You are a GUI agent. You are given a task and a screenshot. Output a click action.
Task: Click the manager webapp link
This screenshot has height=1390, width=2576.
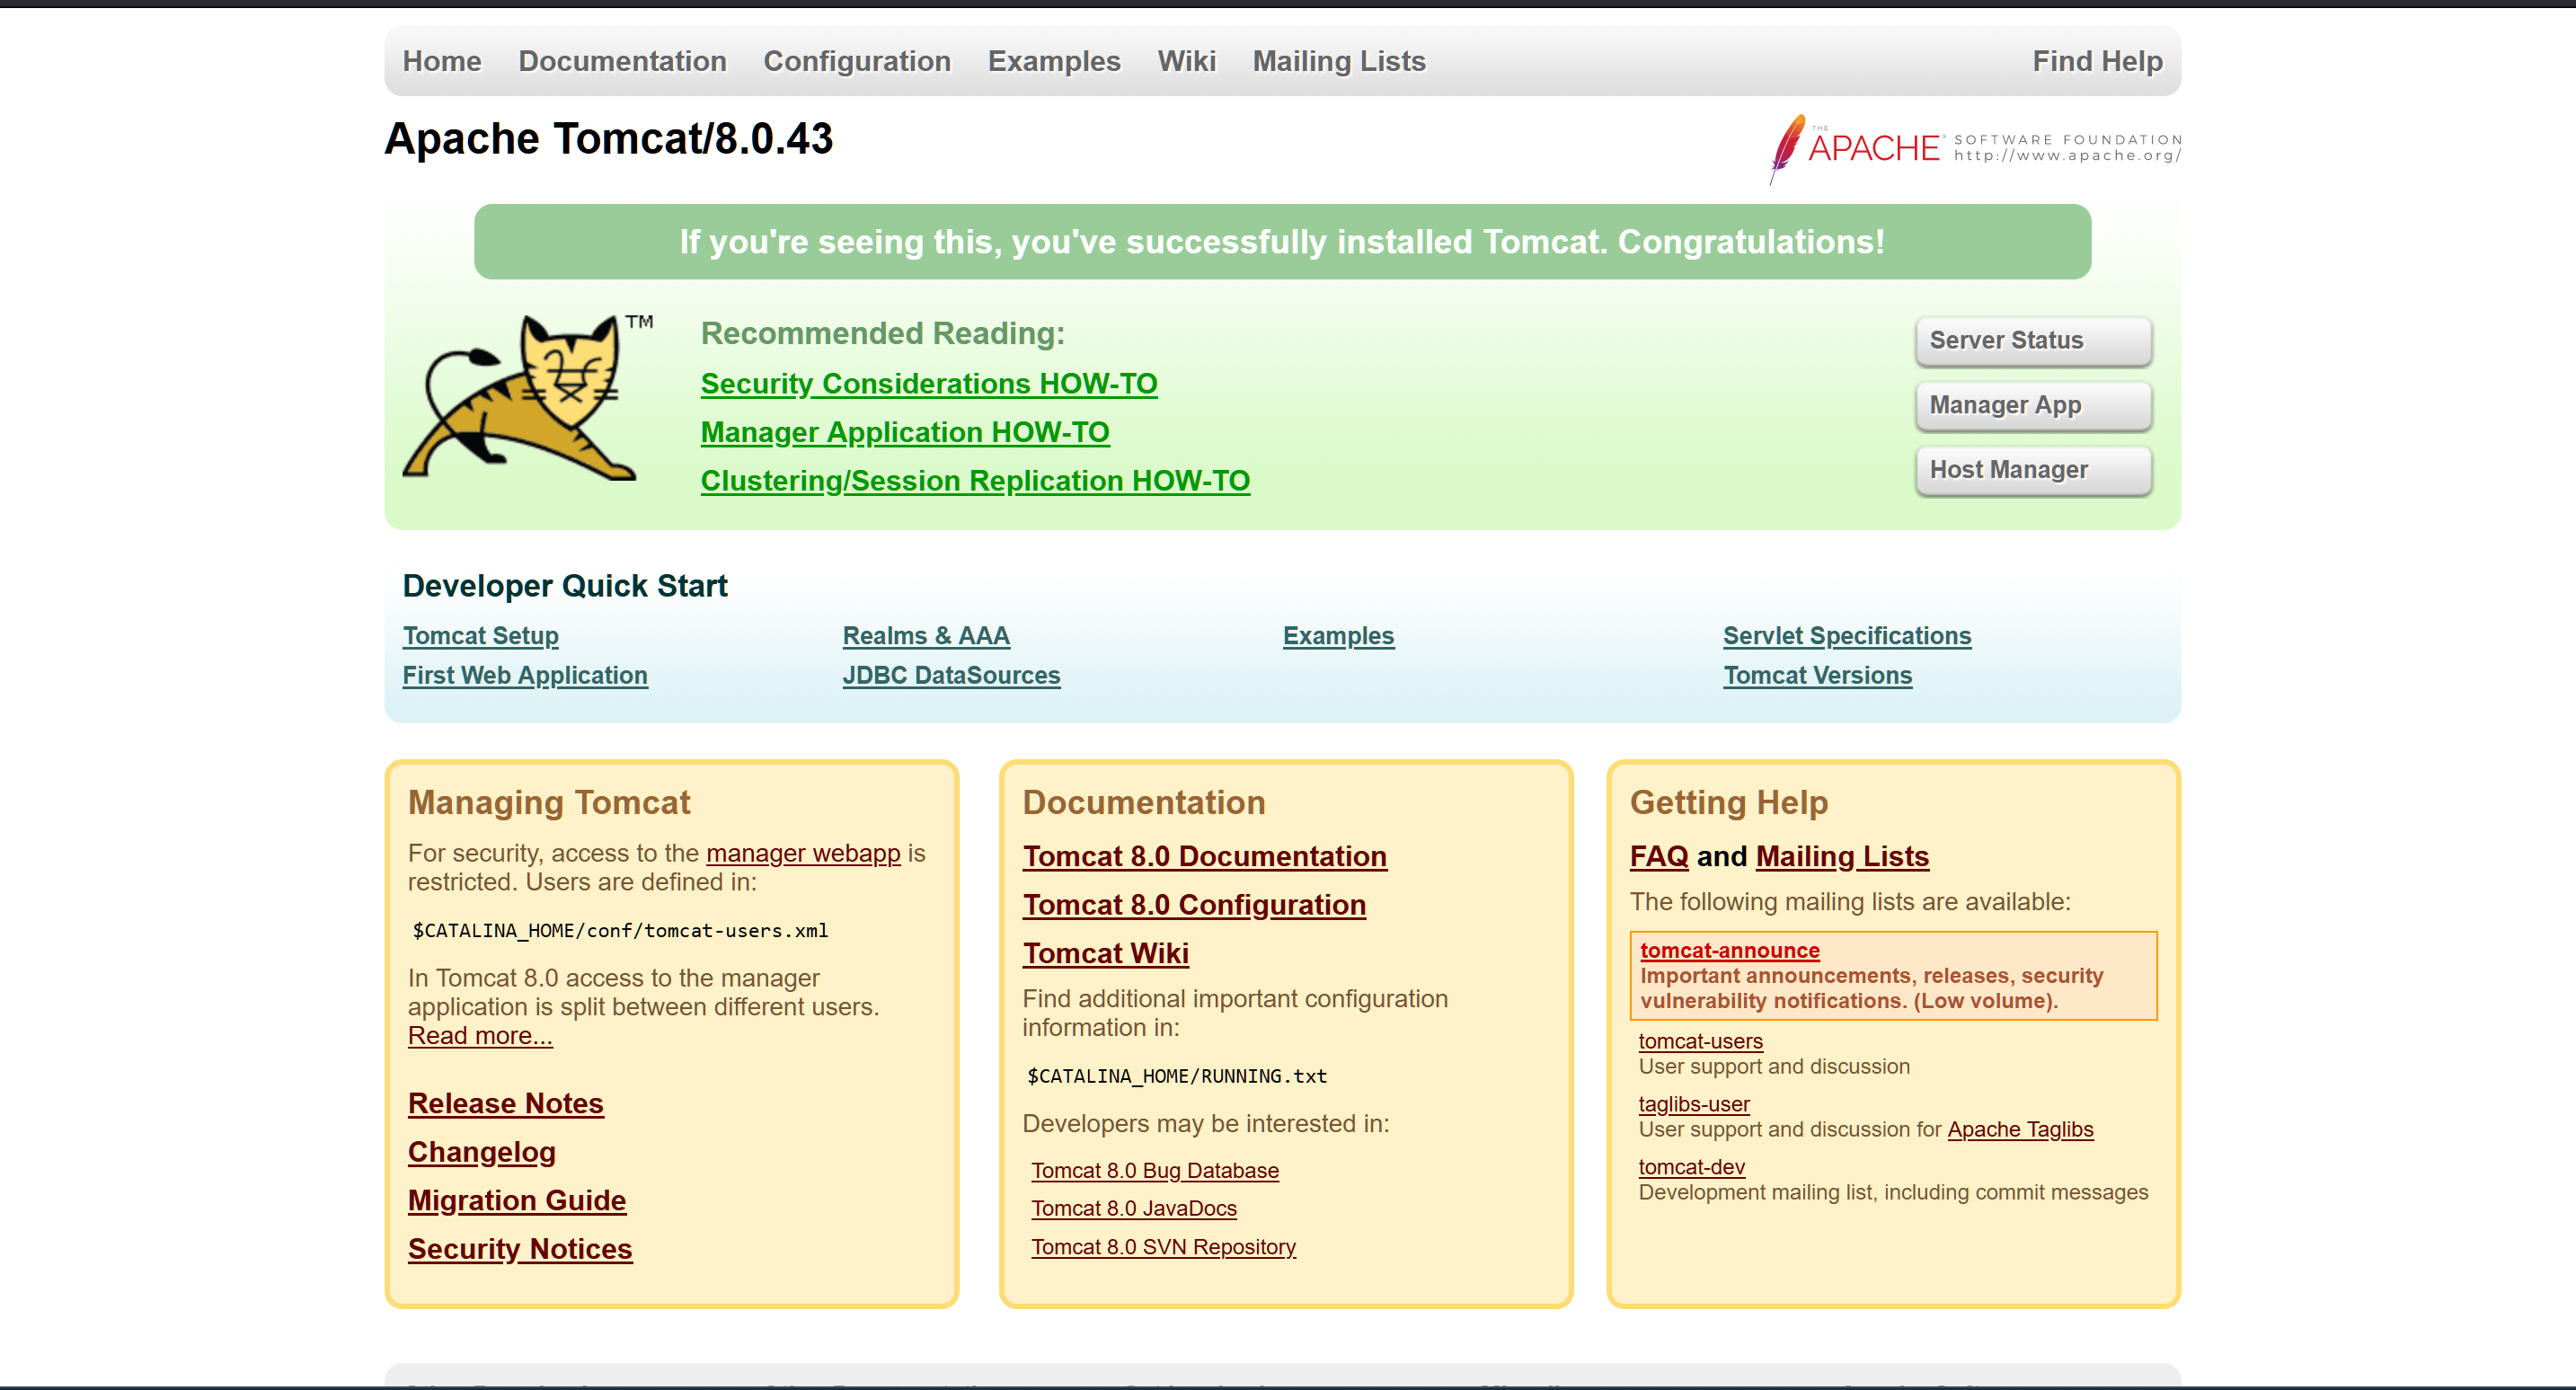point(803,853)
